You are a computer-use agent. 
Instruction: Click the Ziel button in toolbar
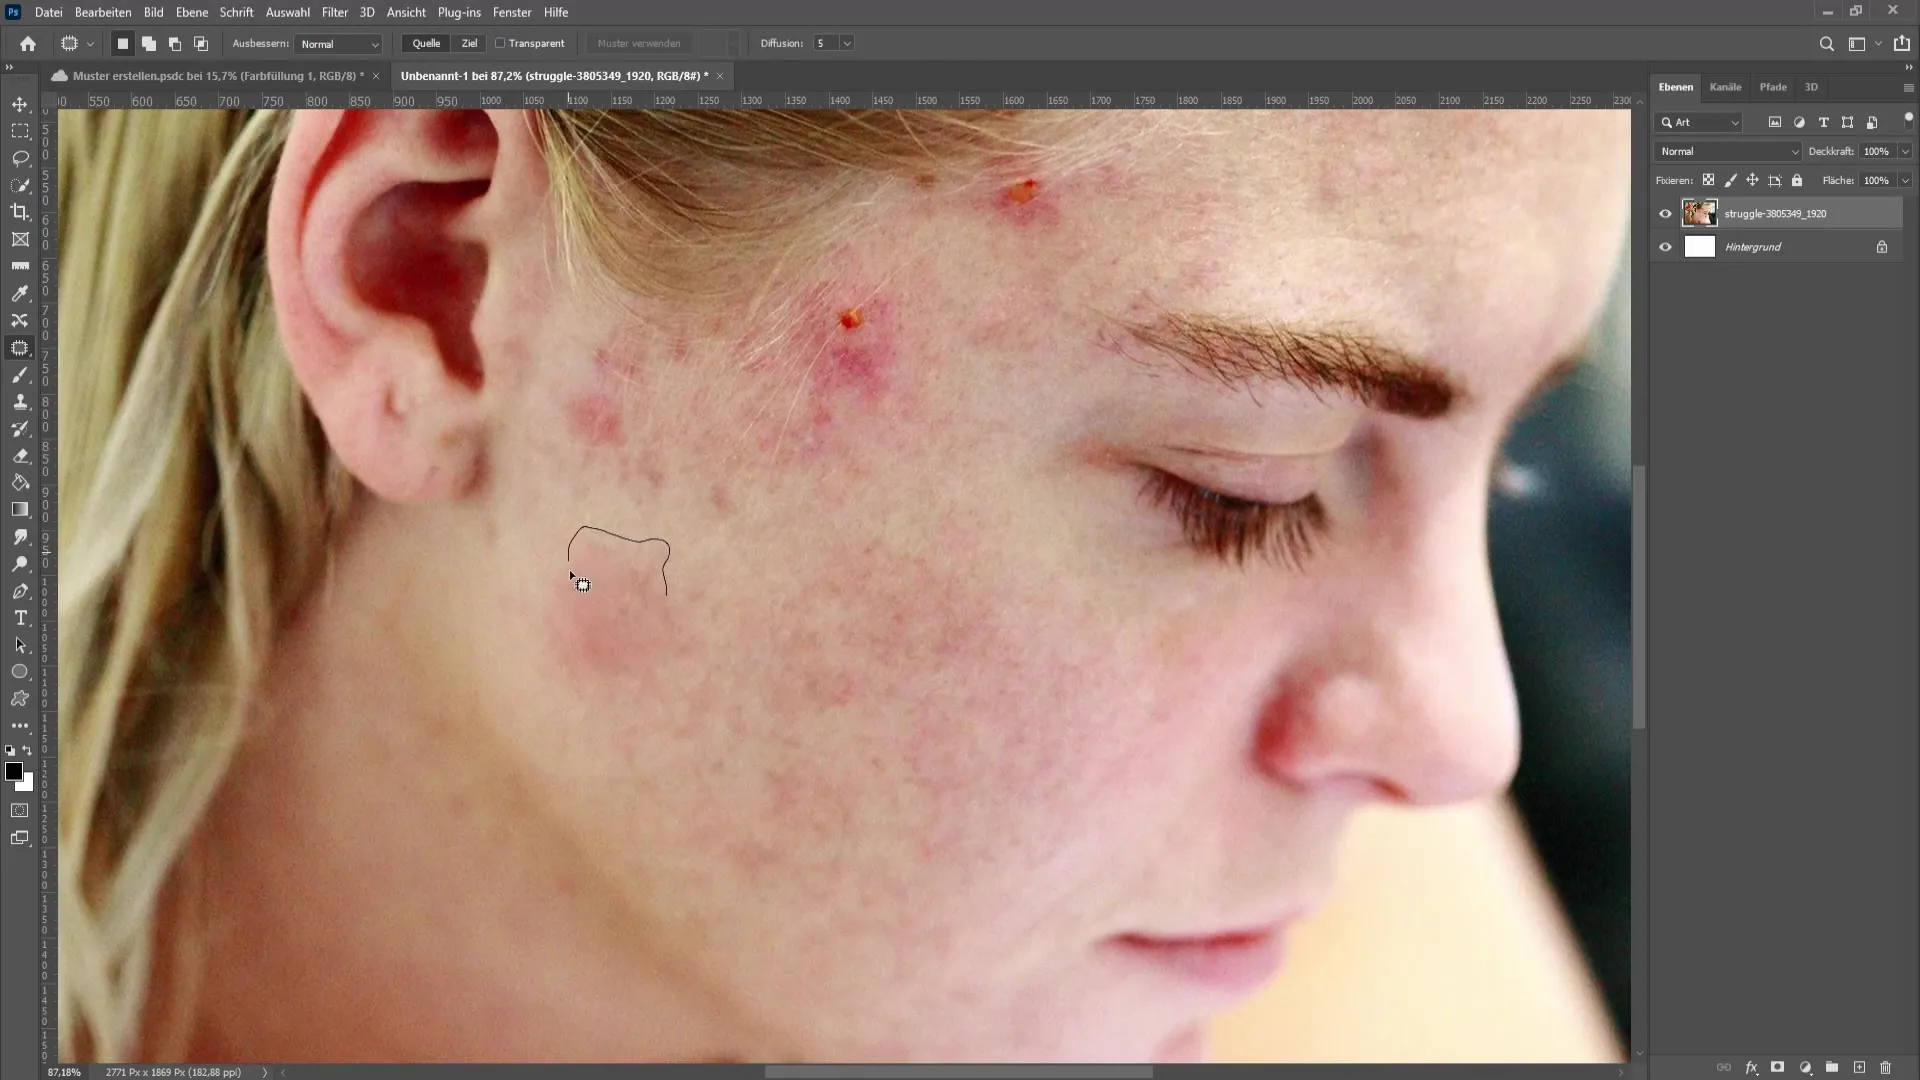pyautogui.click(x=469, y=42)
